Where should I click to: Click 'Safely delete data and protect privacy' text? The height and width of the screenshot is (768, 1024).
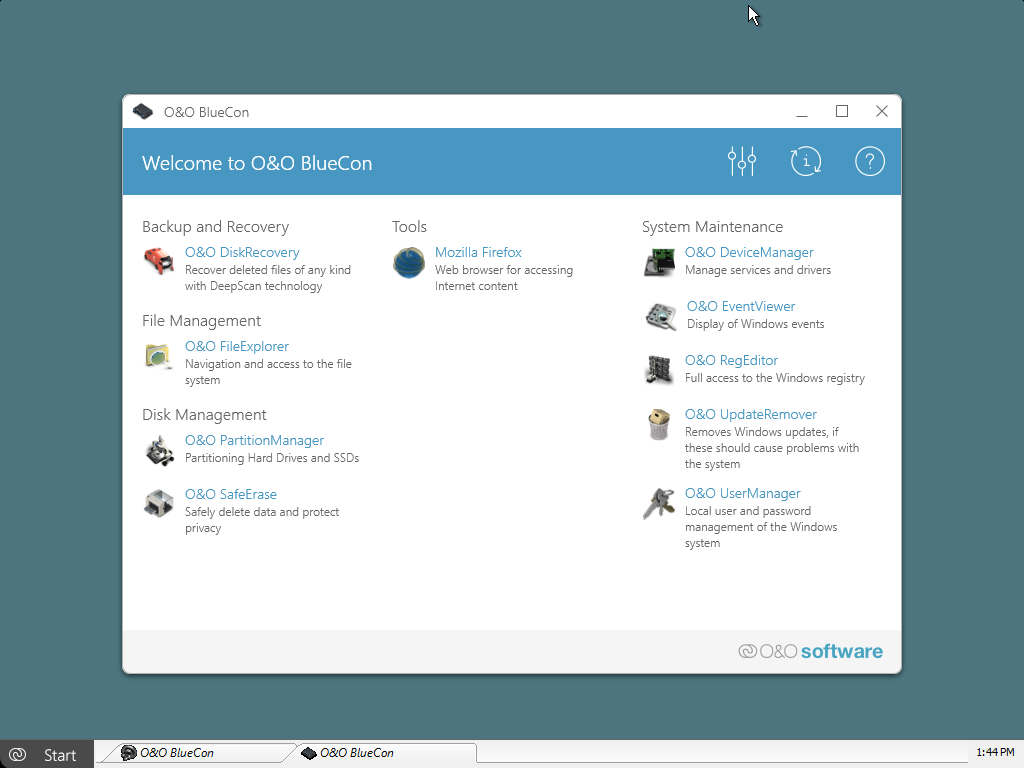tap(262, 520)
